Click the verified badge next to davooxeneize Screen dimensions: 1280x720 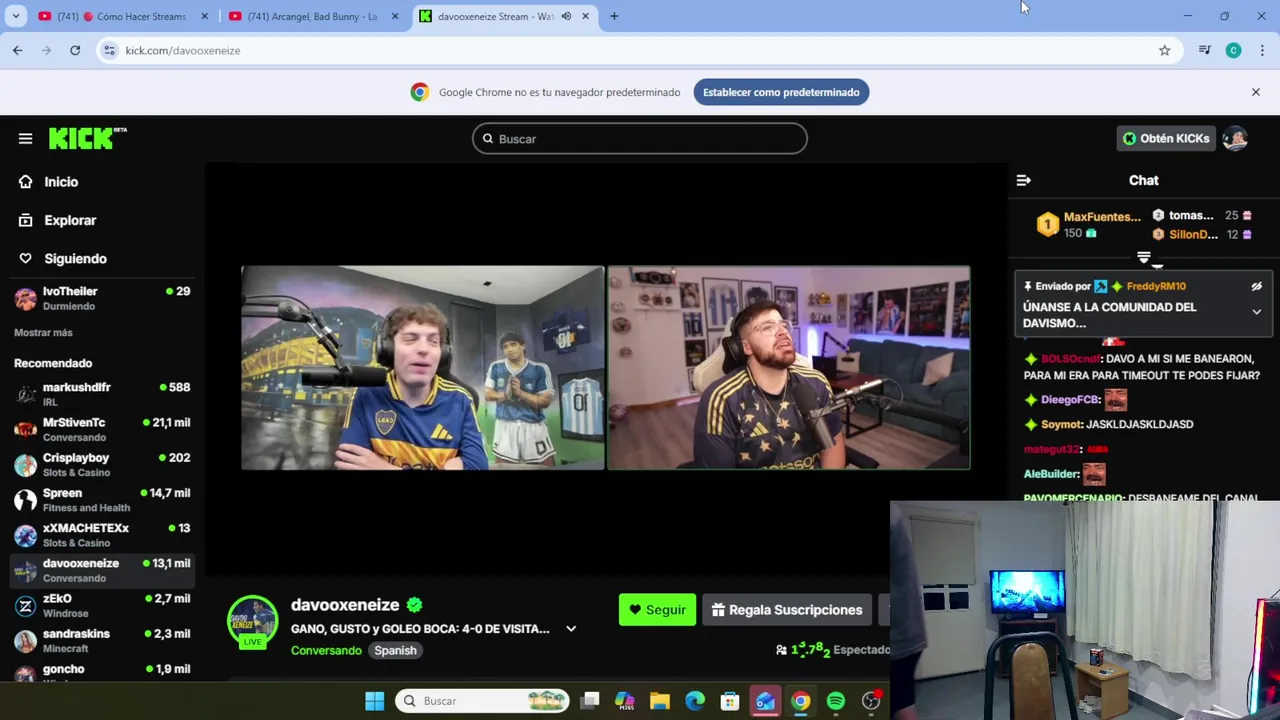coord(414,605)
